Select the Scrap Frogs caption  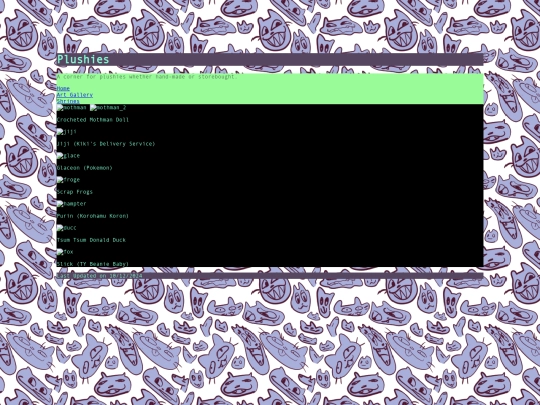pyautogui.click(x=75, y=192)
